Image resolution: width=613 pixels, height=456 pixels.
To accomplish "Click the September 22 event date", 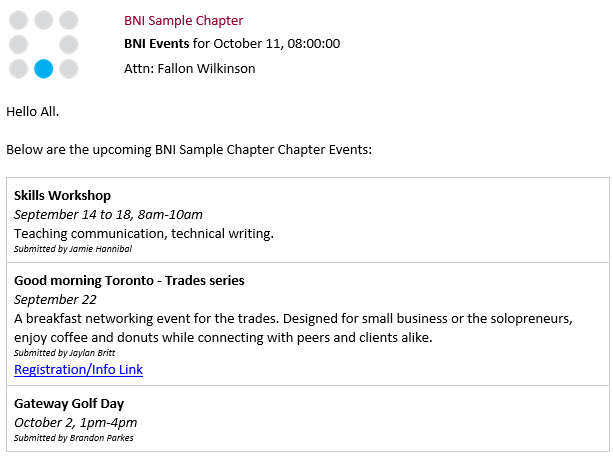I will point(55,299).
